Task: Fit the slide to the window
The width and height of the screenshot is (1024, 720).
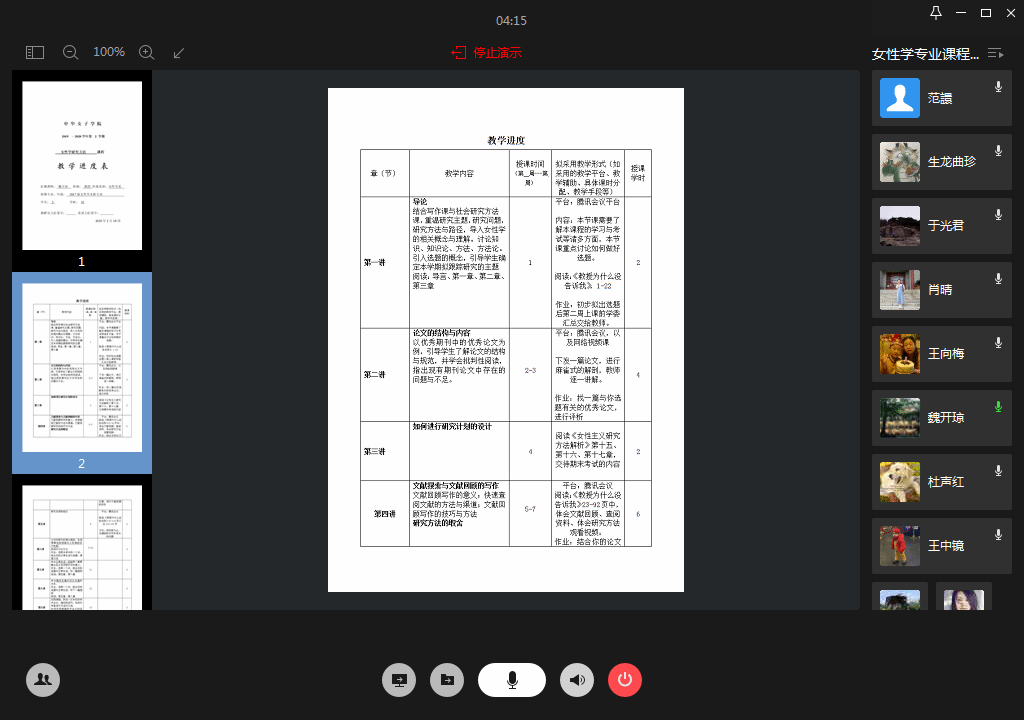Action: 179,52
